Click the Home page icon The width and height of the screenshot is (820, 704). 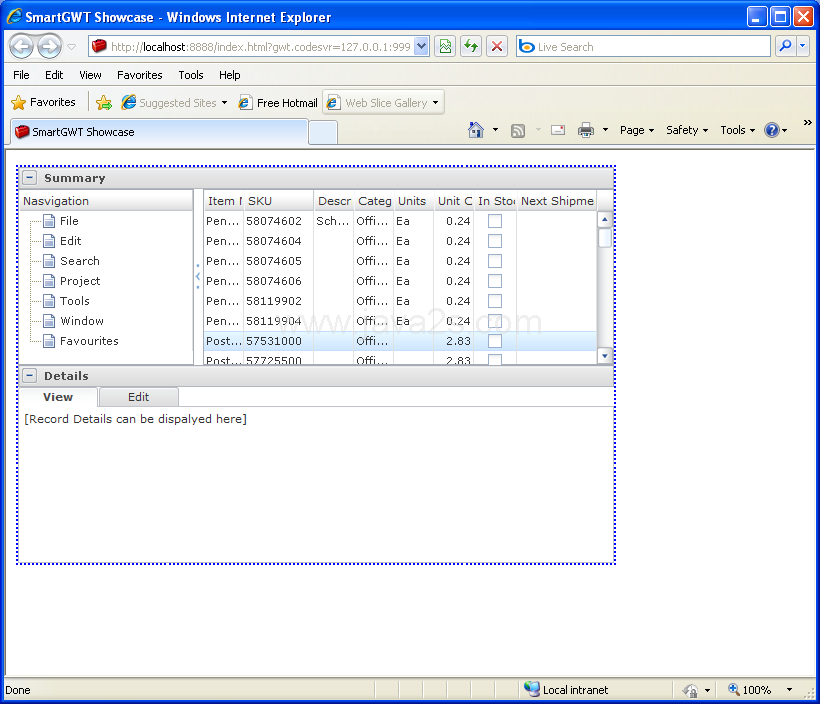click(476, 130)
